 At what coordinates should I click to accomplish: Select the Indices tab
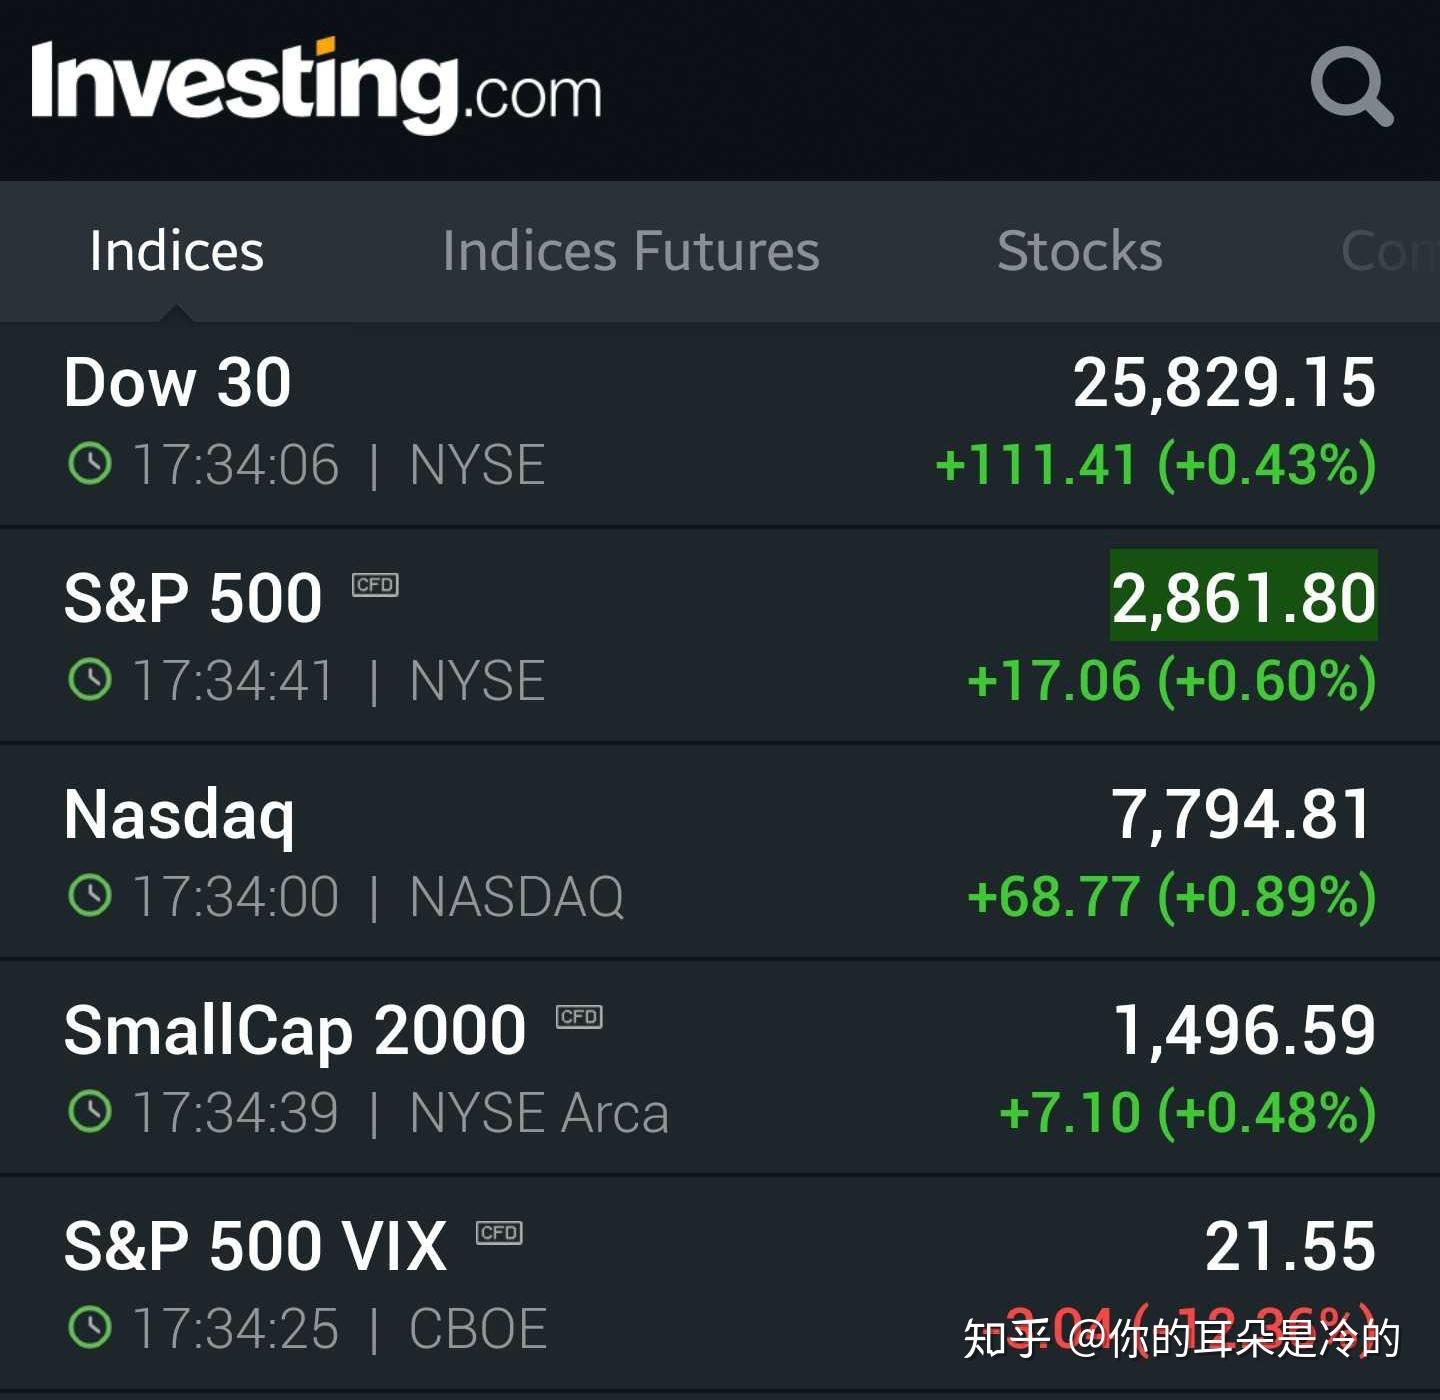coord(176,251)
